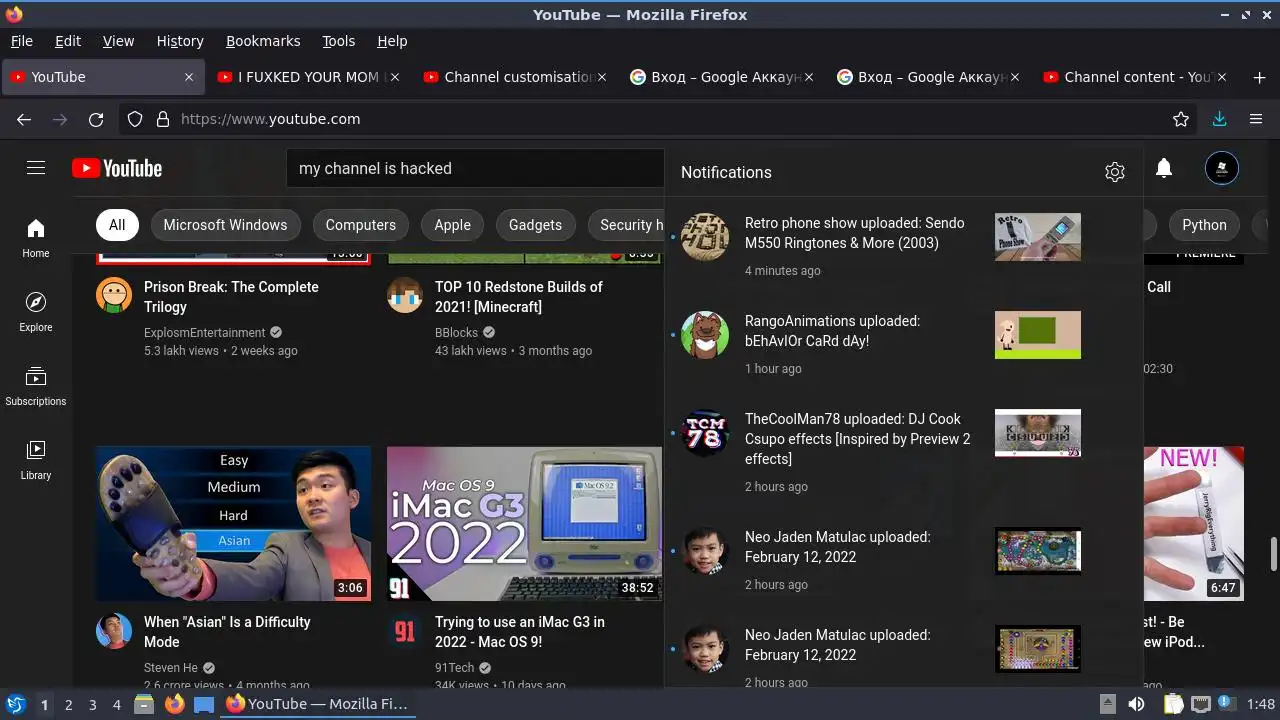
Task: Select the All filter chip
Action: [117, 225]
